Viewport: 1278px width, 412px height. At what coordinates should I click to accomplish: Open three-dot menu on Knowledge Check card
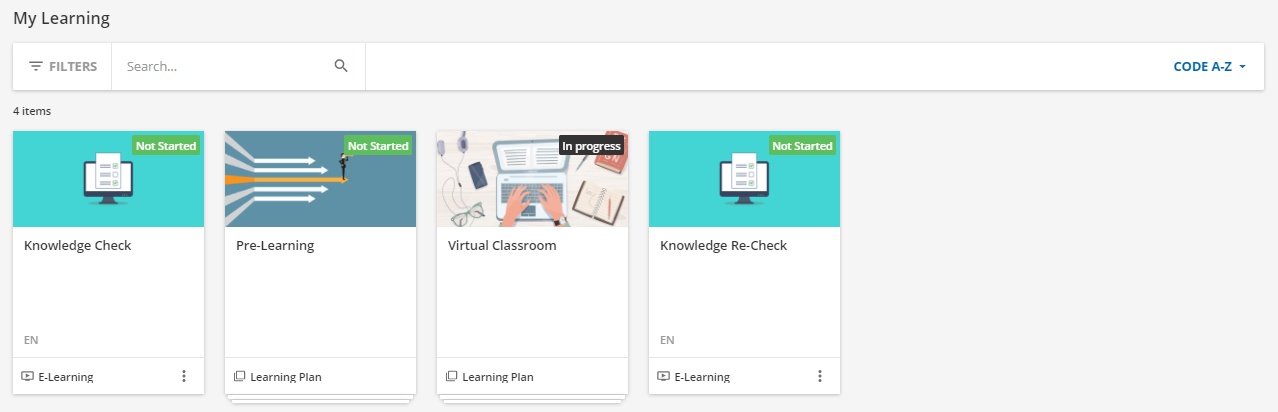click(183, 376)
